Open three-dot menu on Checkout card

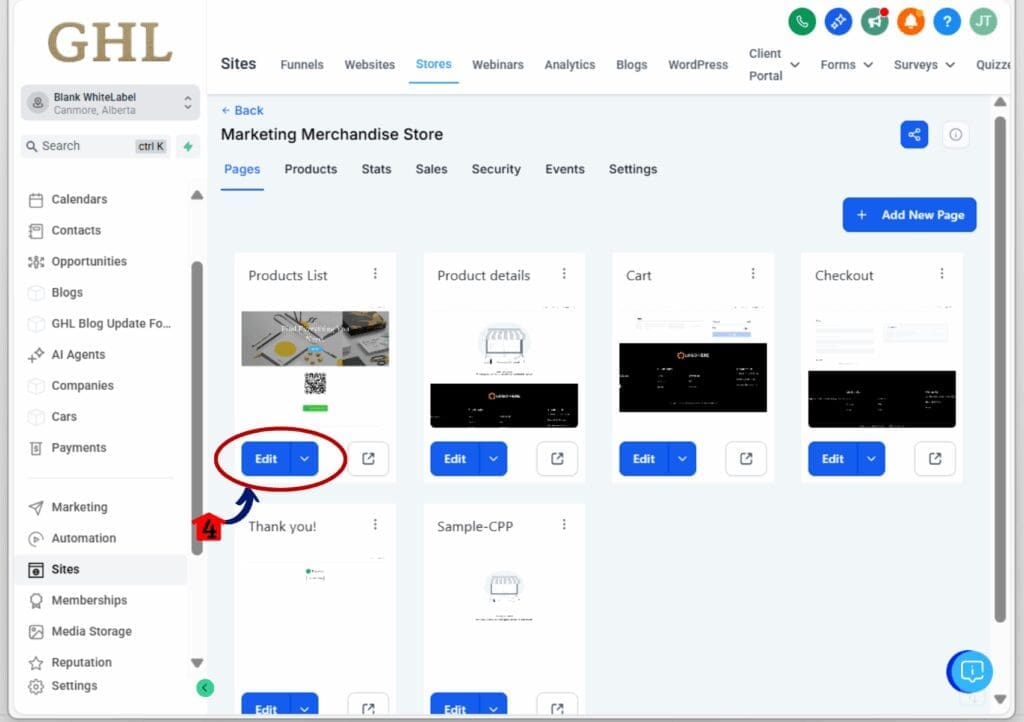click(942, 274)
